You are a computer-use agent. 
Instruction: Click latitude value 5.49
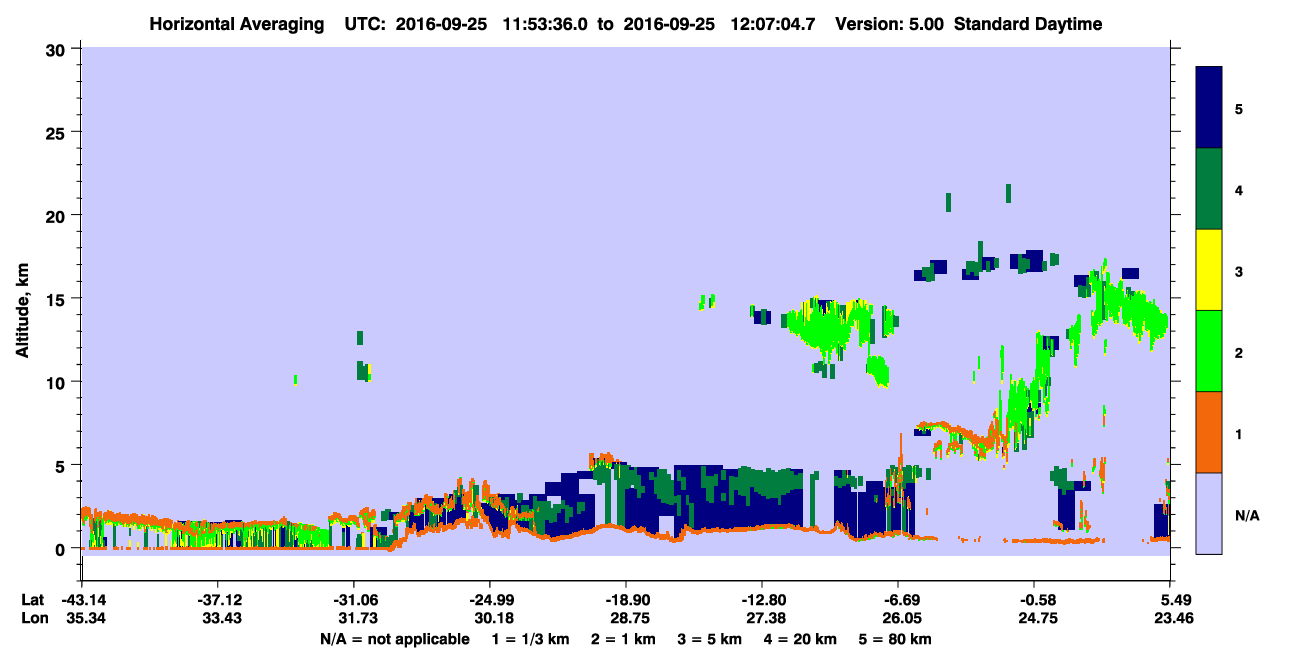(x=1170, y=600)
